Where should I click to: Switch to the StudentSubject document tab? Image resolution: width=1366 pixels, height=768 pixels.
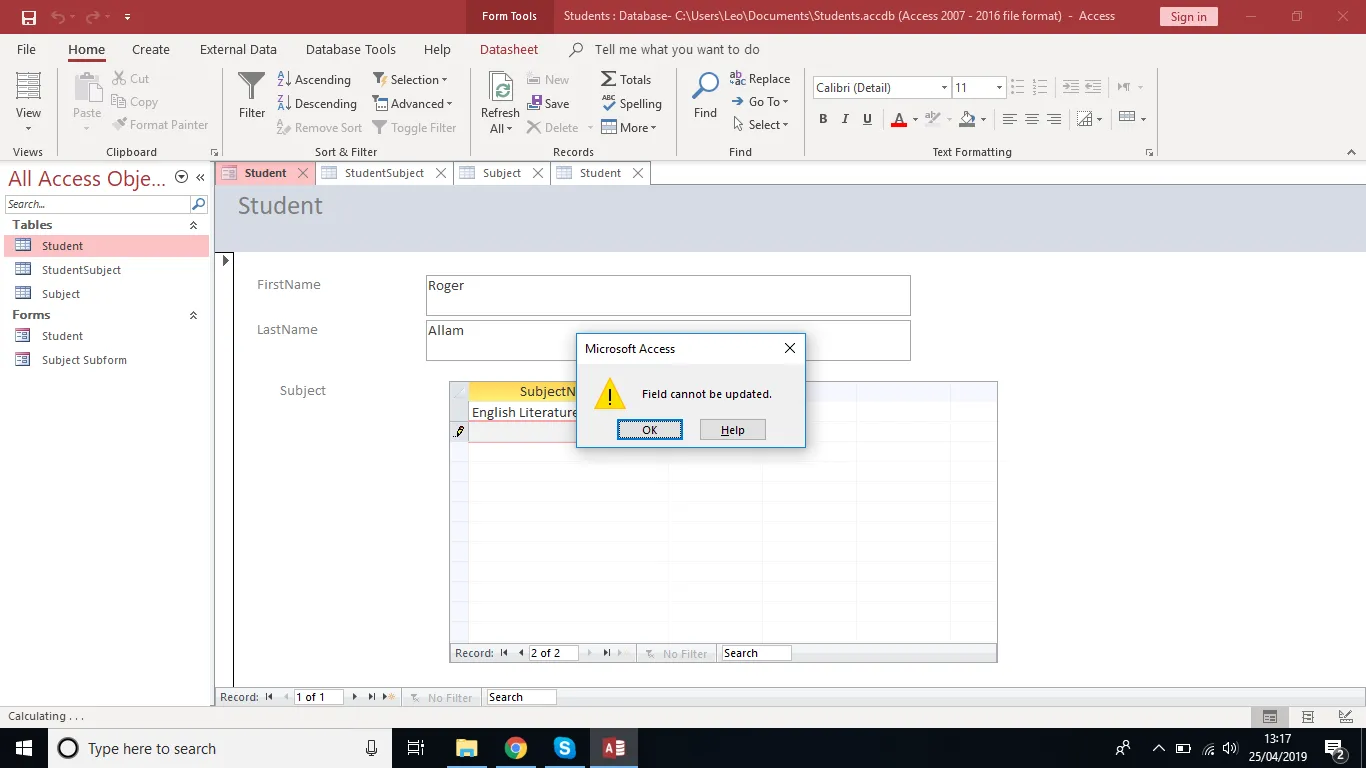tap(385, 173)
